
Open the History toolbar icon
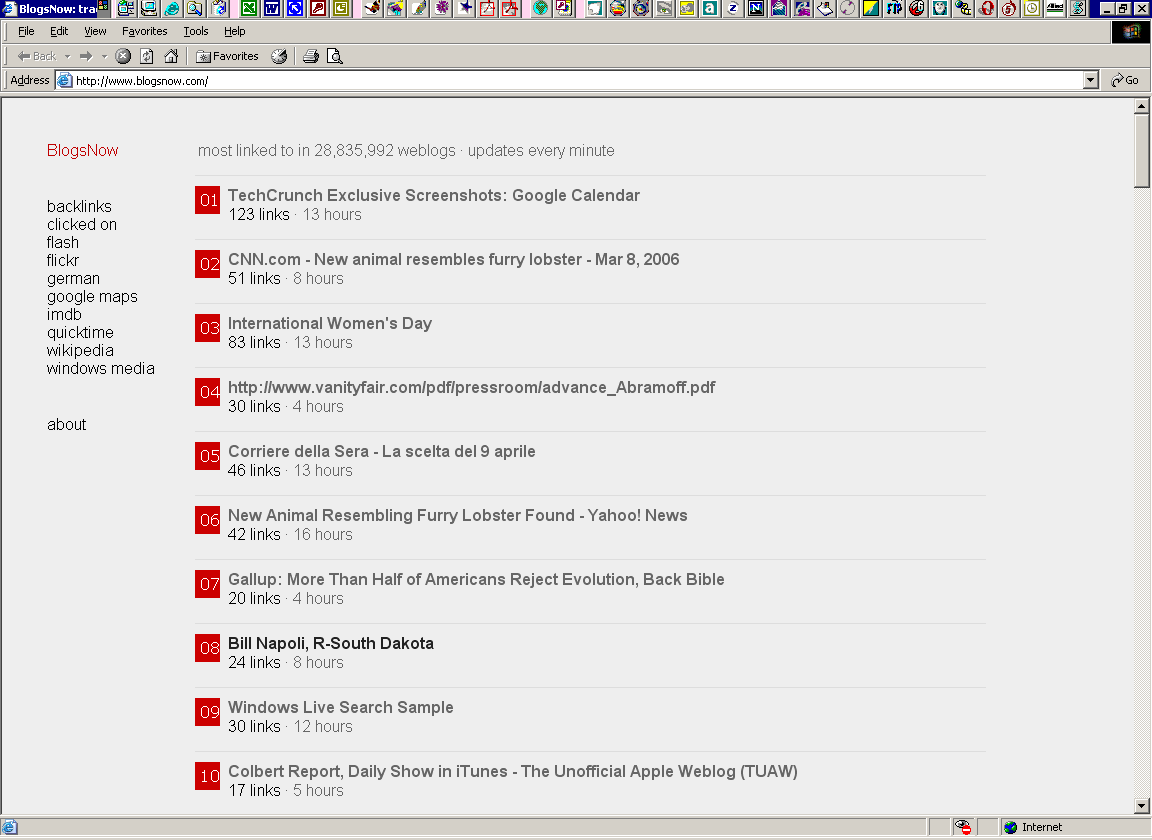pyautogui.click(x=279, y=56)
